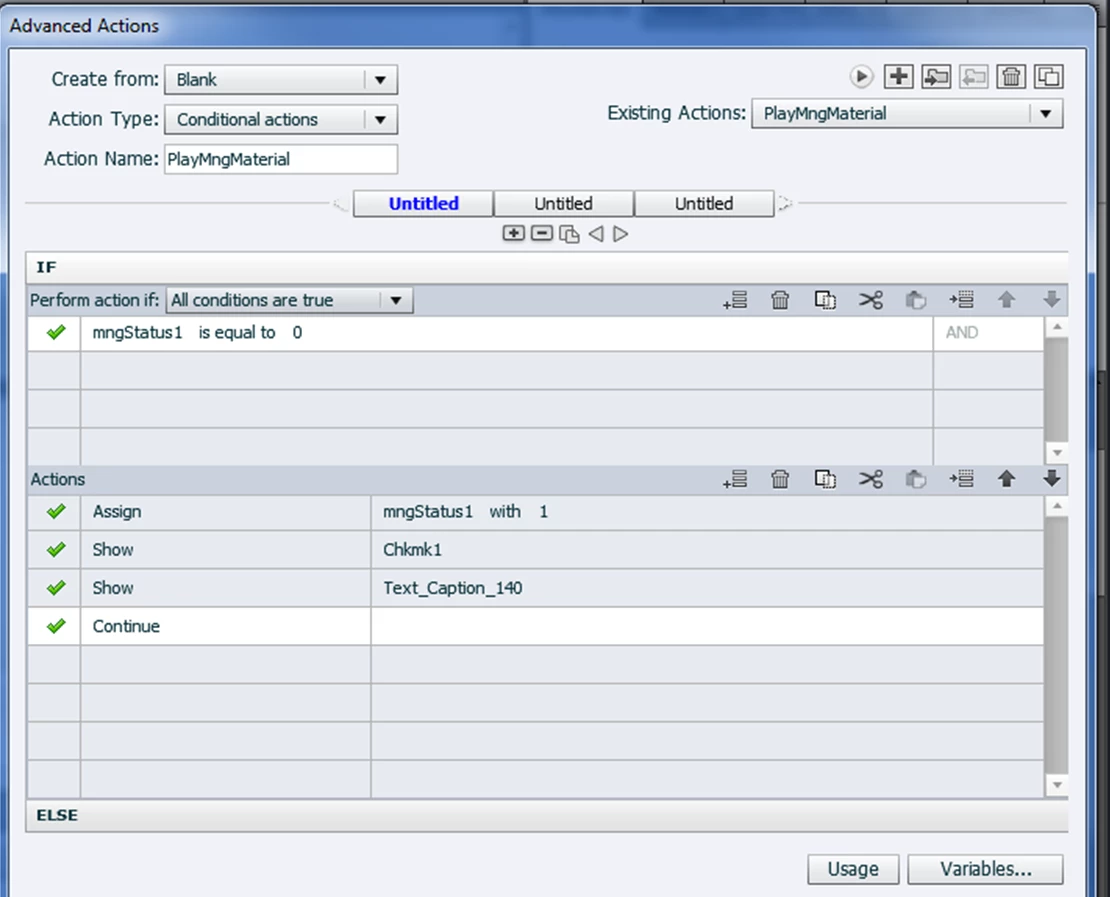Add a new decision with plus icon
The width and height of the screenshot is (1110, 897).
pos(513,234)
